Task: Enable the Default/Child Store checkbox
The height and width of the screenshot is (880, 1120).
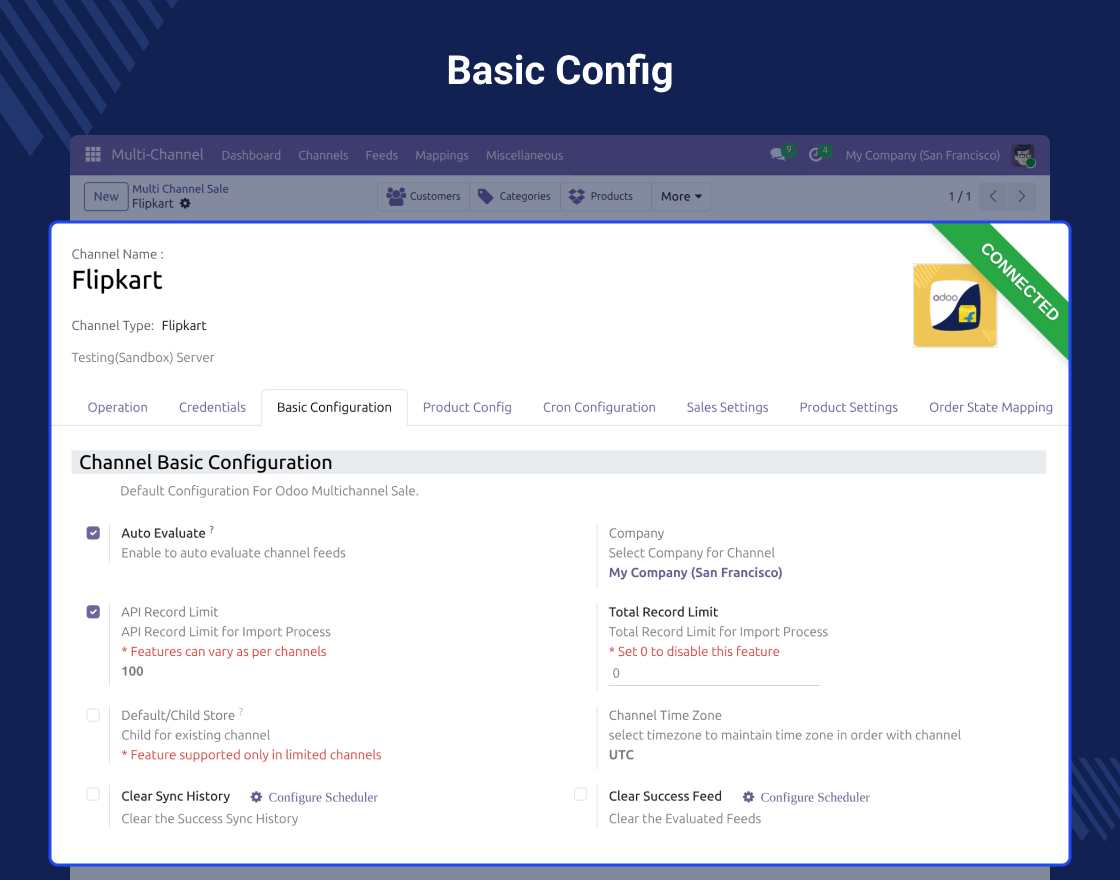Action: coord(93,715)
